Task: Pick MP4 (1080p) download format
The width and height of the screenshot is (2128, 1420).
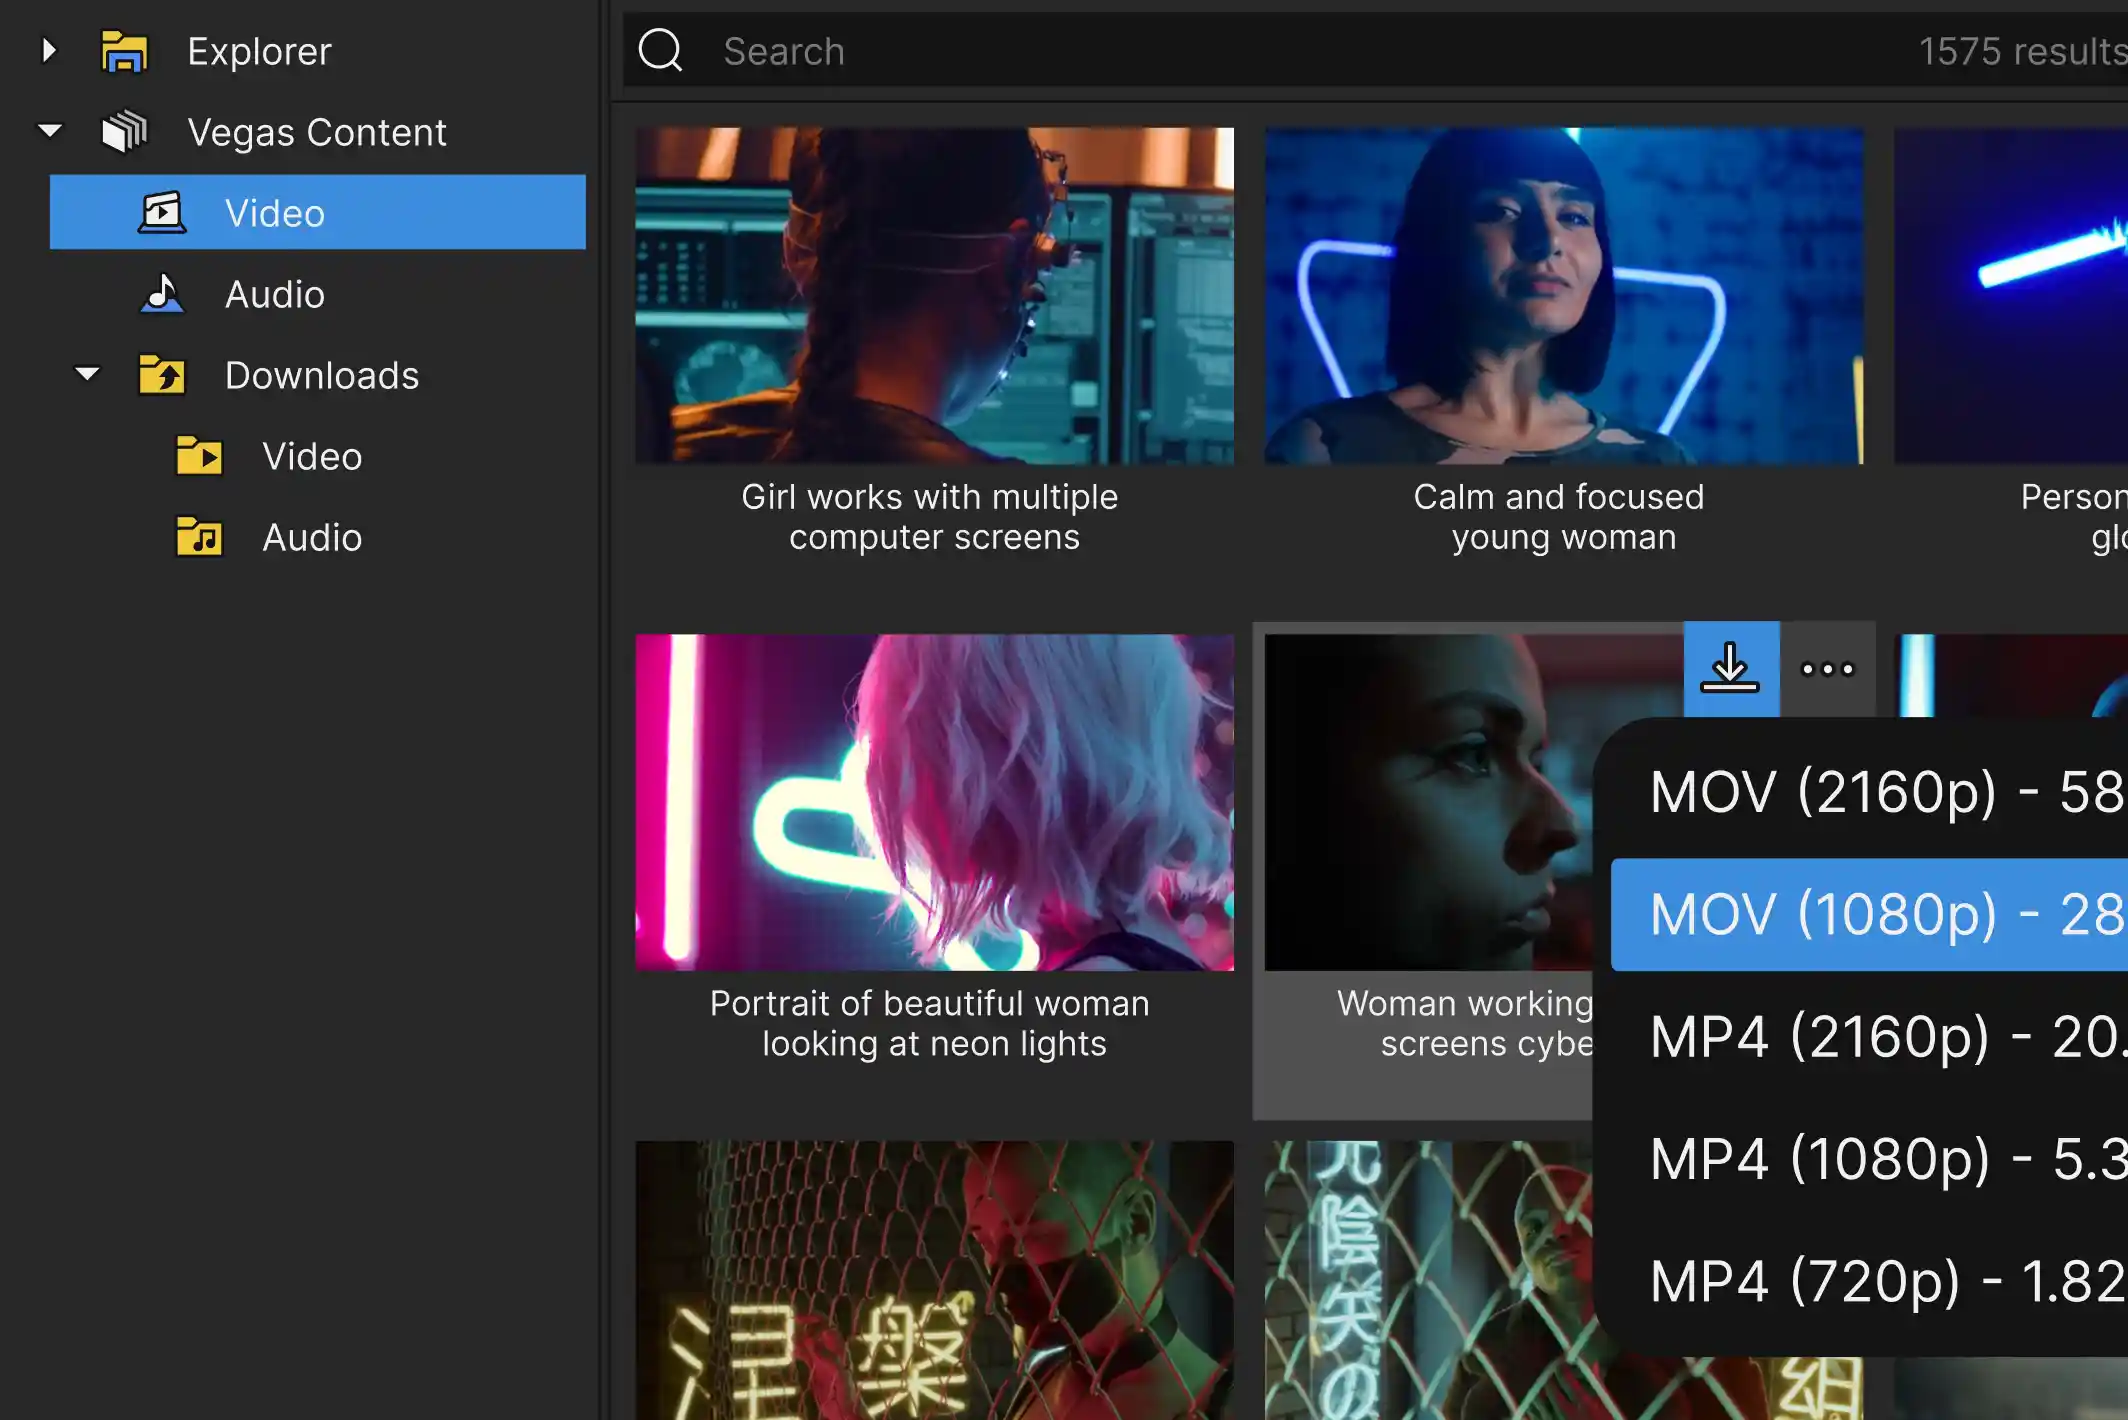Action: click(x=1869, y=1159)
